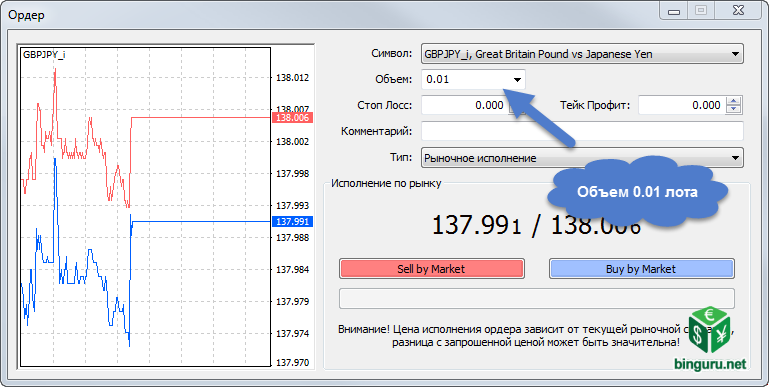Click the Стоп Лосс label

pyautogui.click(x=385, y=105)
